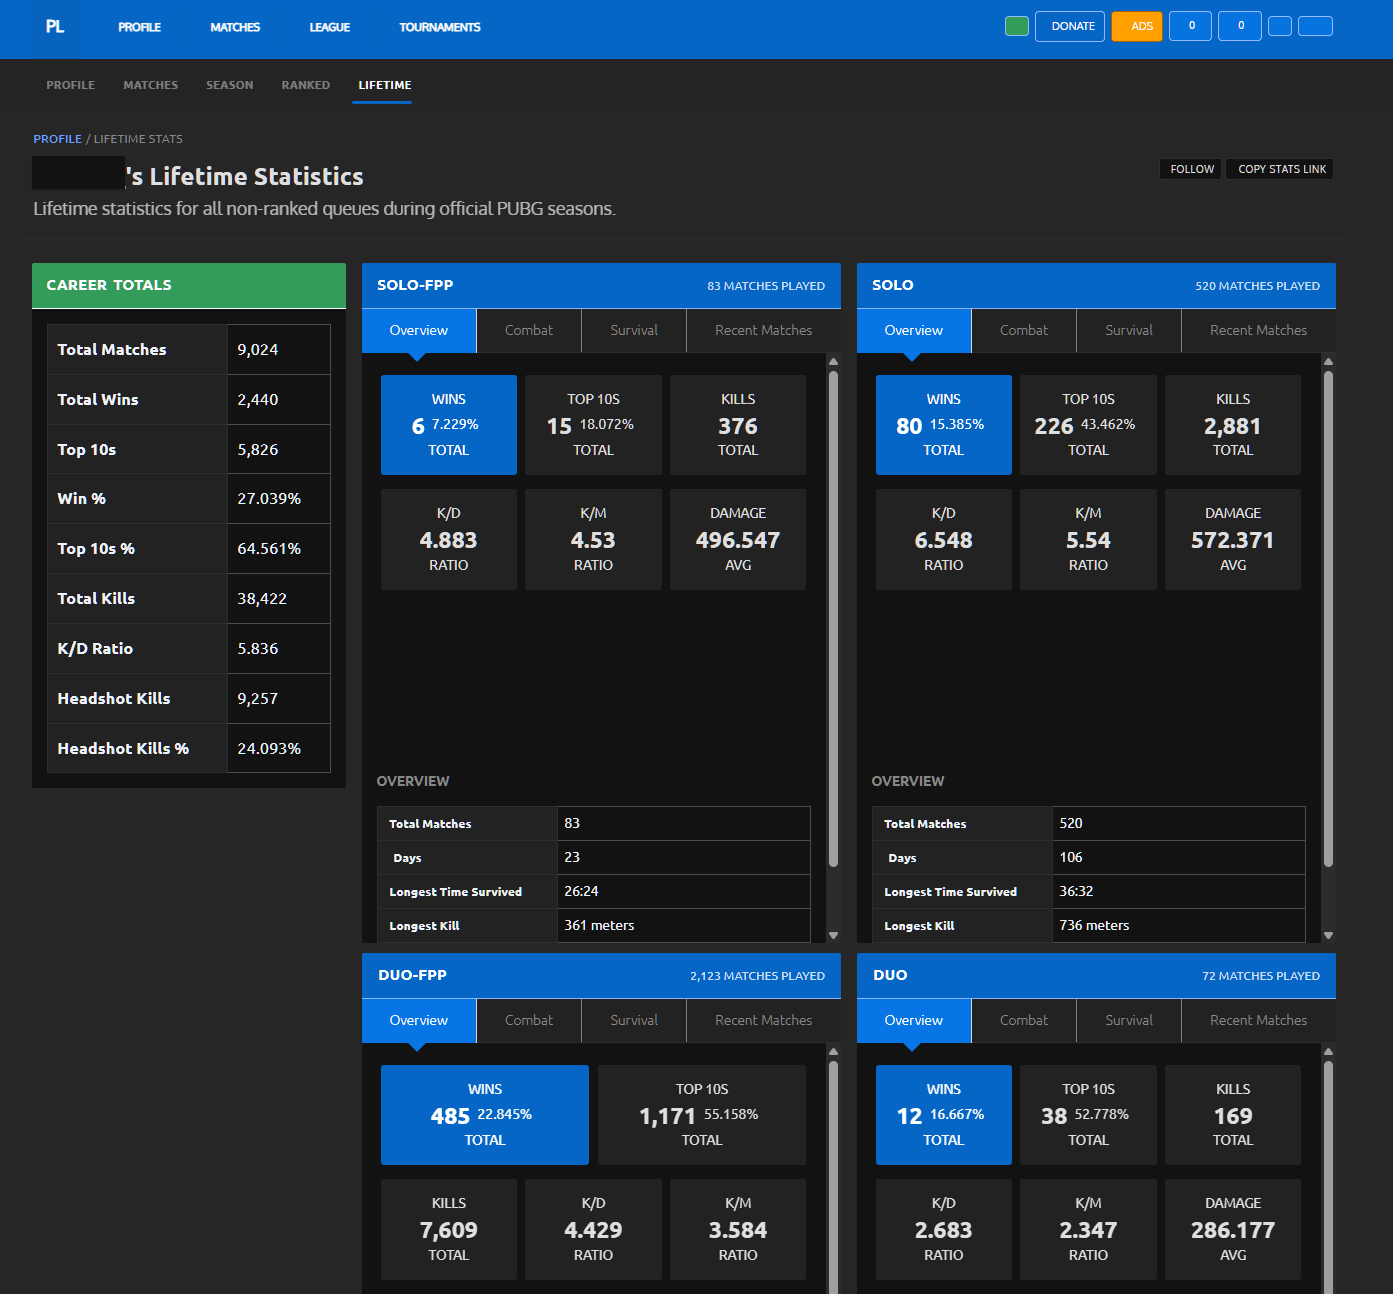Screen dimensions: 1393x1294
Task: Click the DUO WINS 12 card
Action: click(x=944, y=1115)
